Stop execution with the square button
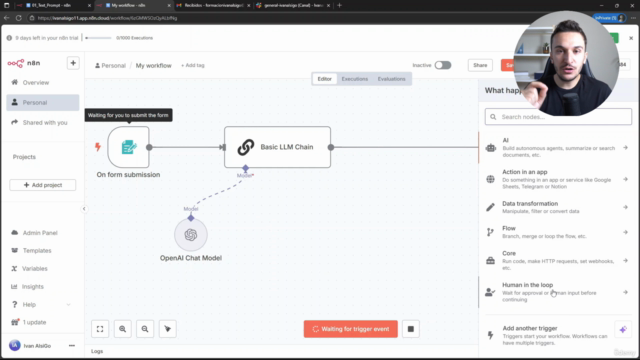Screen dimensions: 640x360 (x=411, y=329)
